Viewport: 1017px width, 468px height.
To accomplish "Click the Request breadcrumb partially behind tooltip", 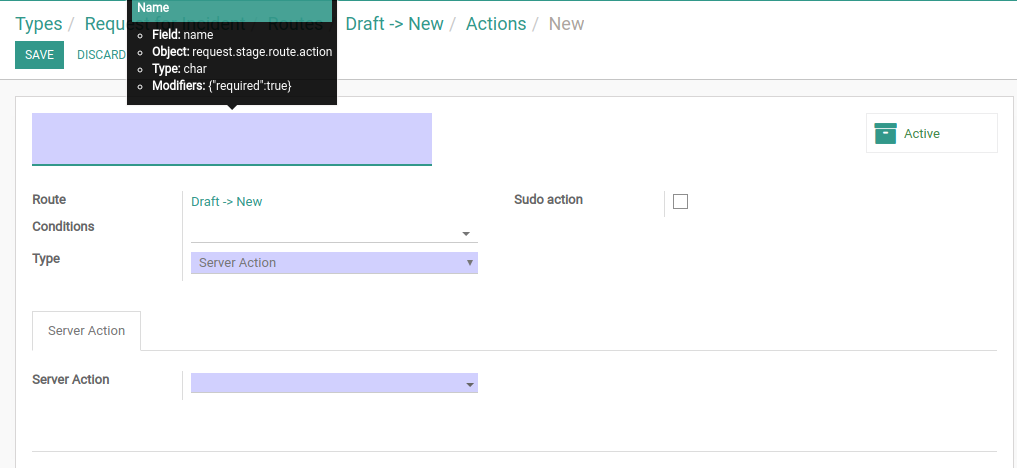I will pyautogui.click(x=108, y=24).
